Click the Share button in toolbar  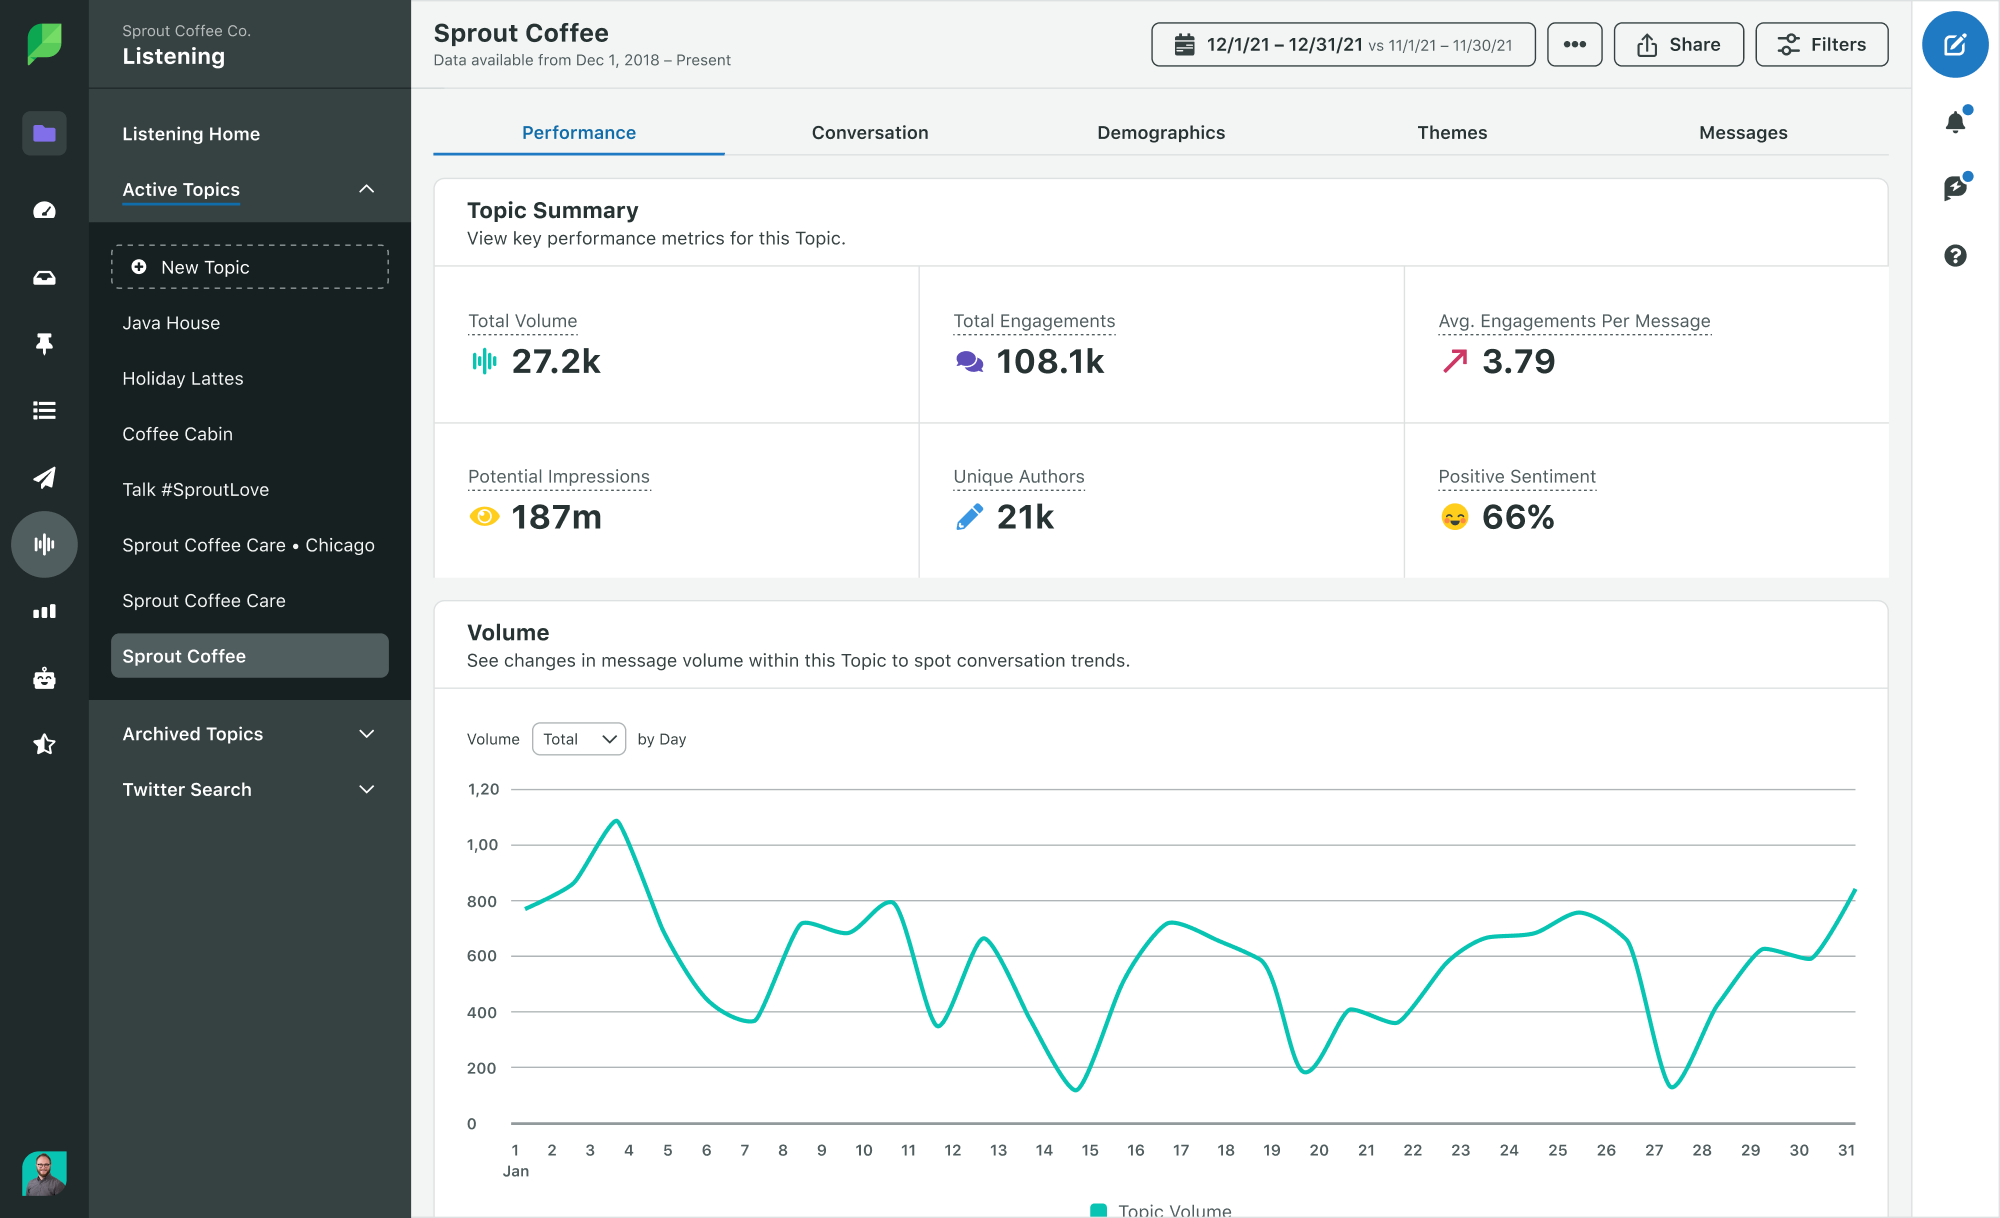coord(1679,44)
